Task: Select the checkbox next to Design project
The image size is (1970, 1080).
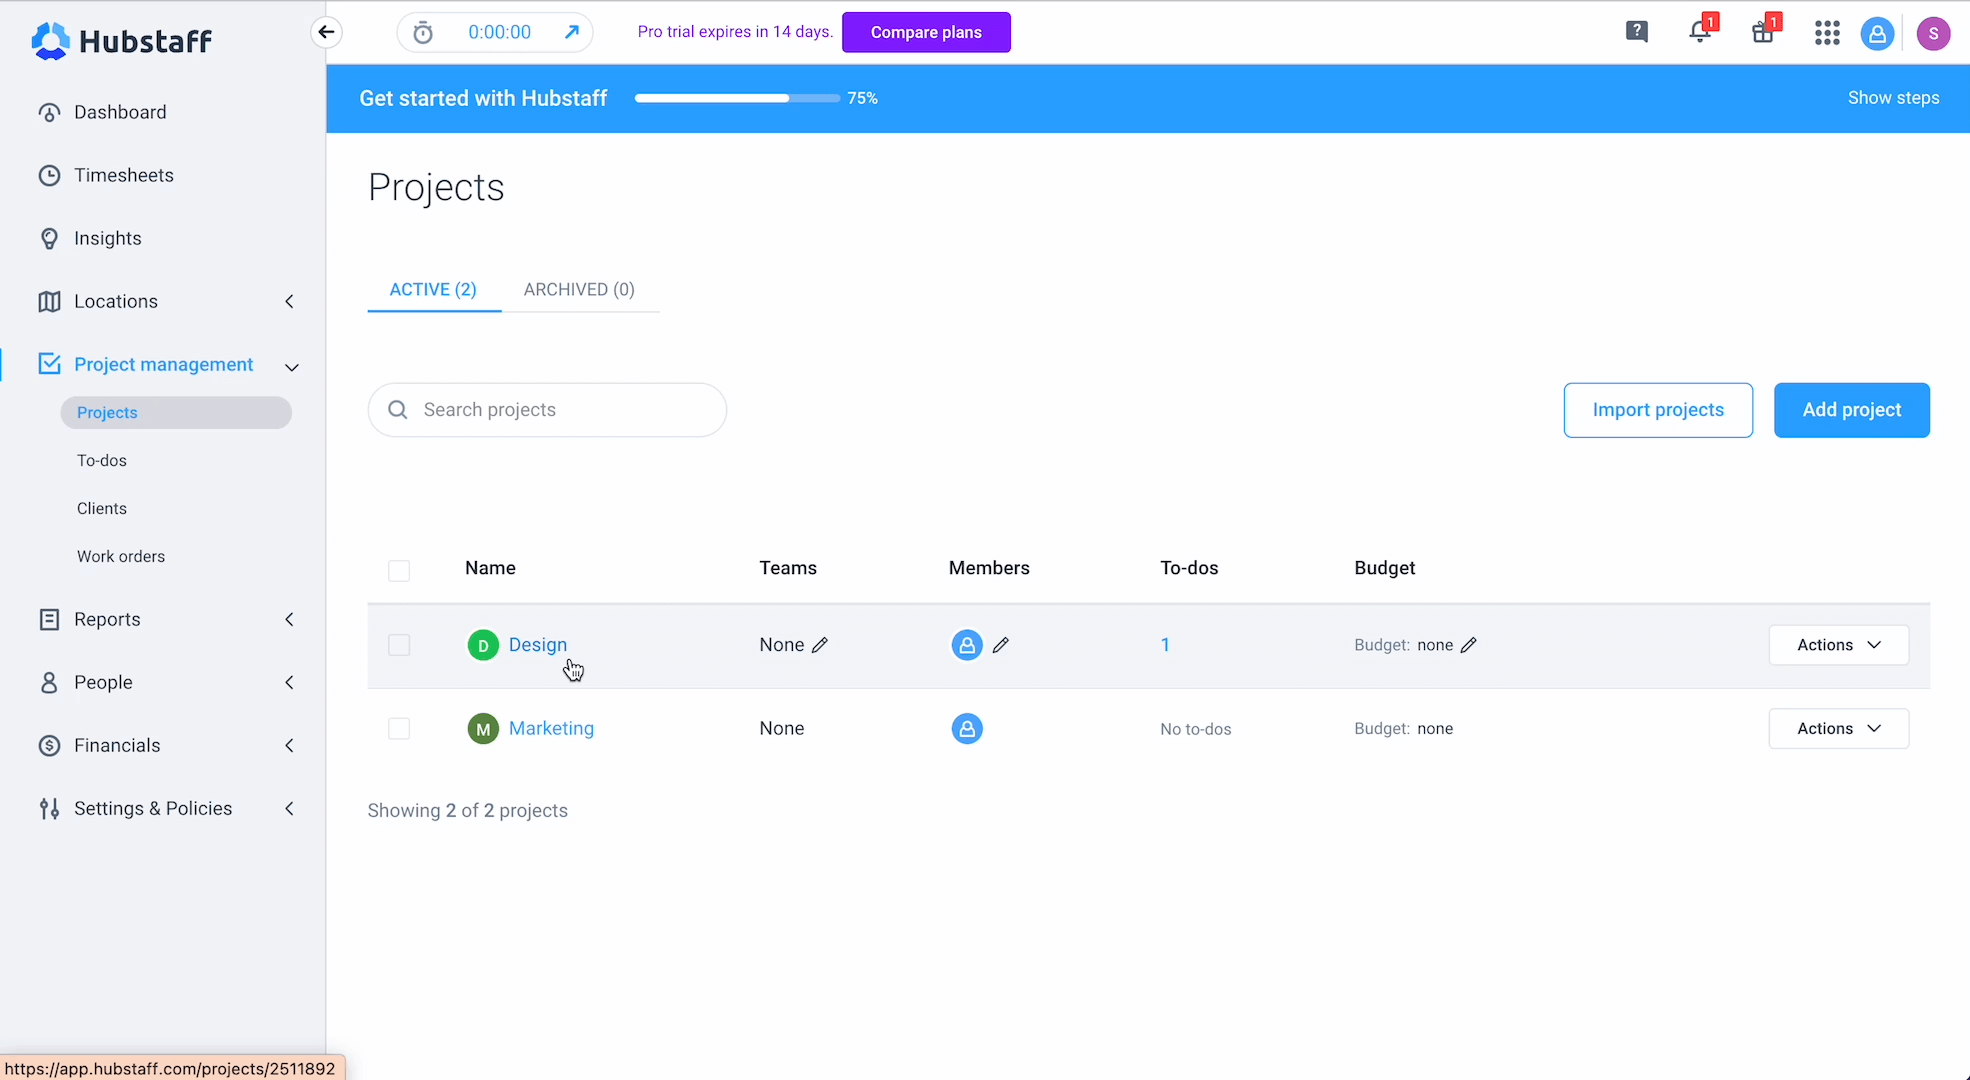Action: pos(398,645)
